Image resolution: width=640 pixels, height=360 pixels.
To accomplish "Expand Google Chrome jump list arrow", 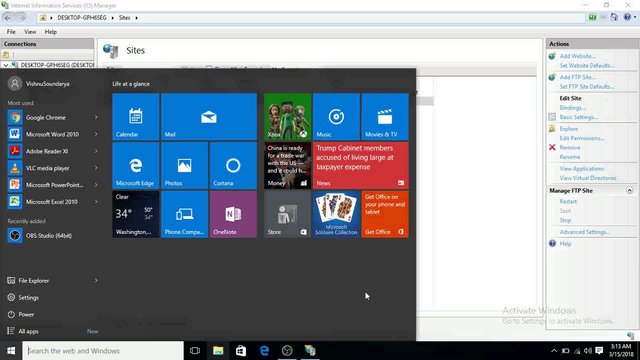I will pos(96,118).
